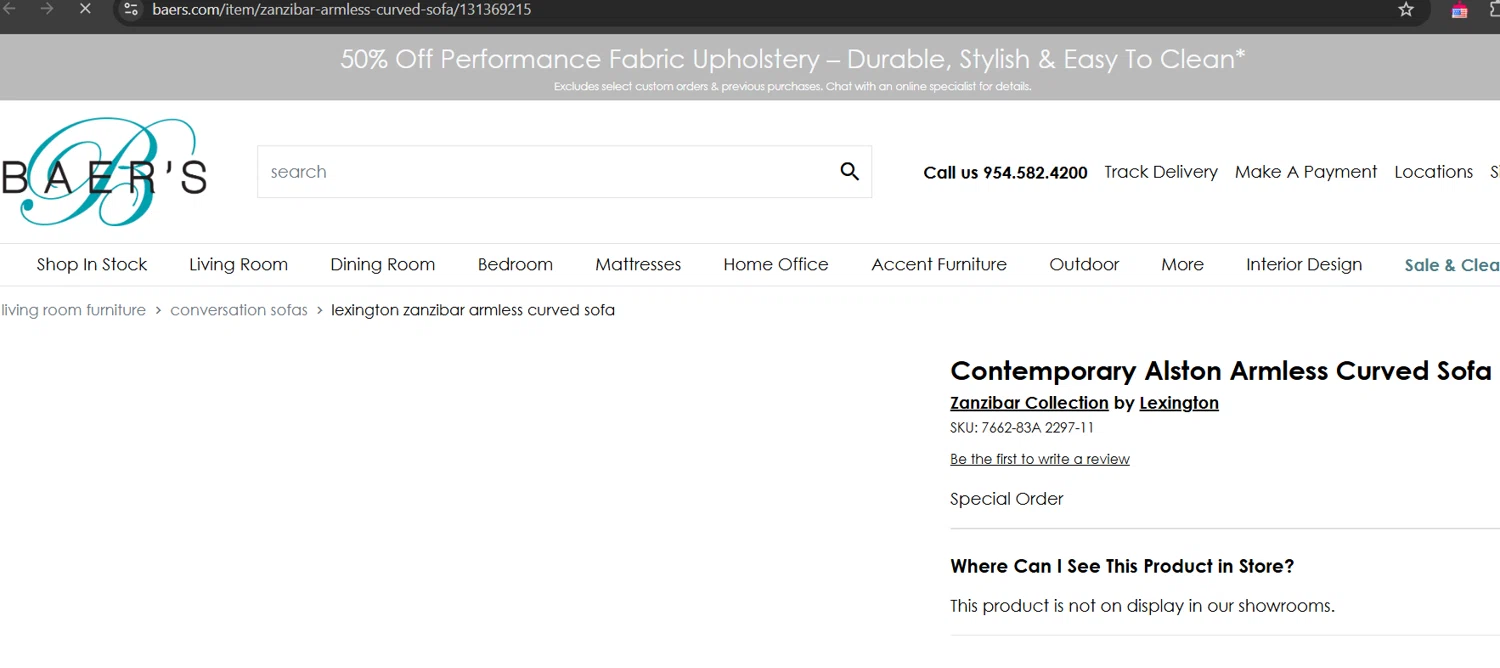This screenshot has width=1500, height=668.
Task: Click the Special Order text
Action: [x=1007, y=499]
